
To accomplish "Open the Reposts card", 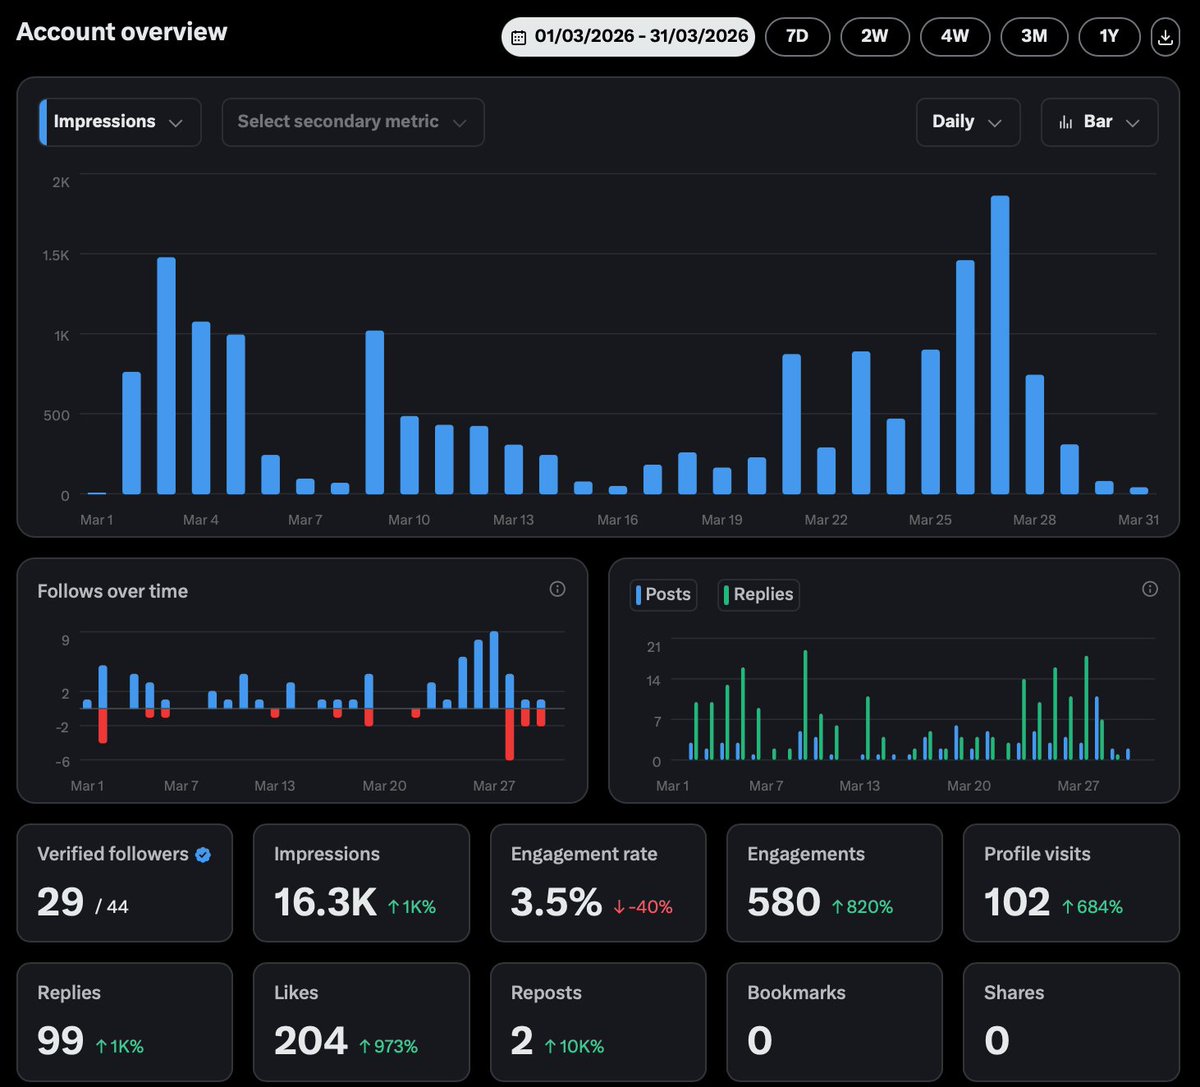I will point(598,1022).
